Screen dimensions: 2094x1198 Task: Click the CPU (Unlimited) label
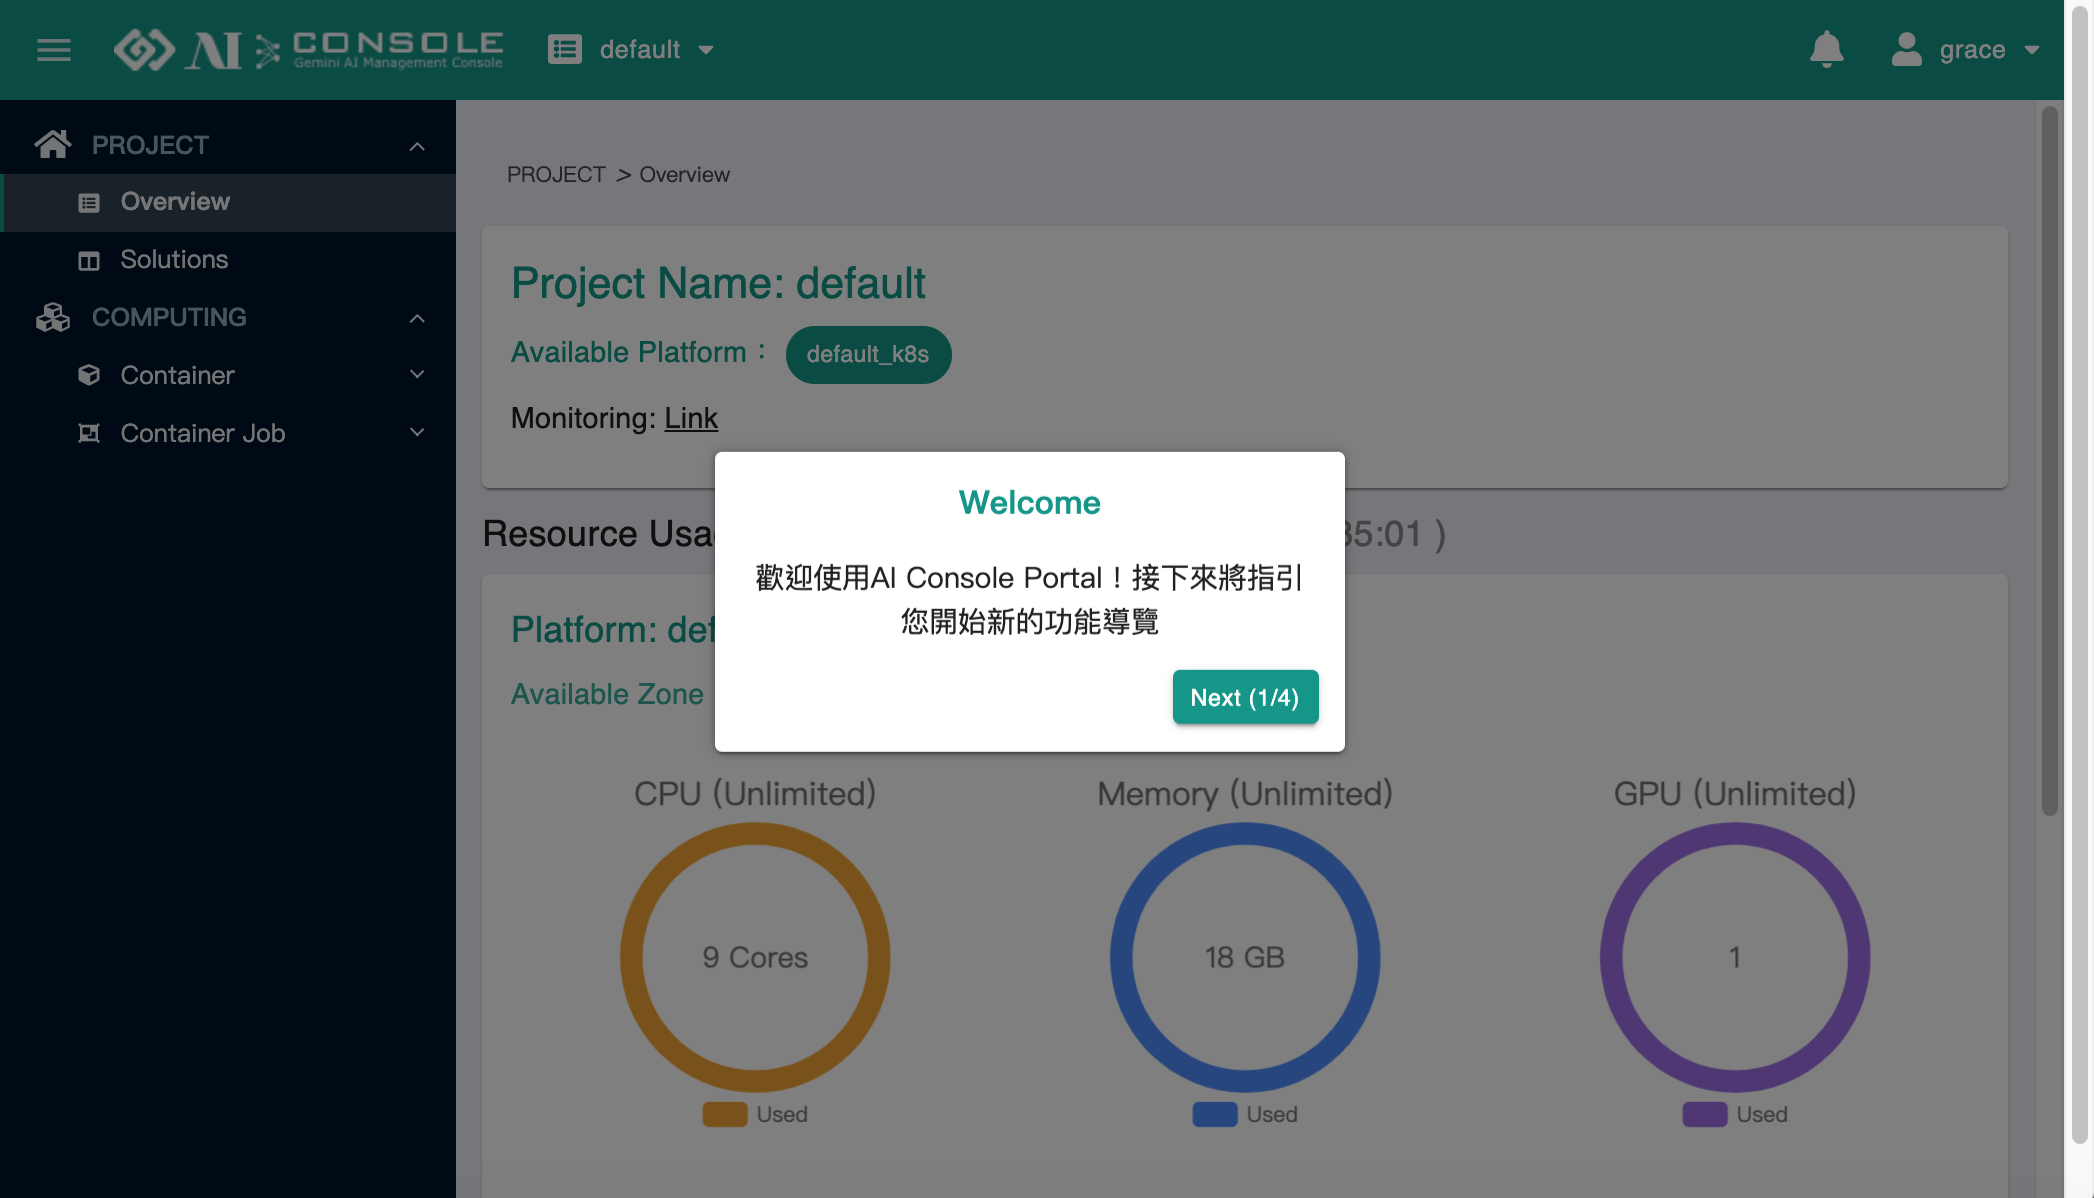(x=755, y=793)
